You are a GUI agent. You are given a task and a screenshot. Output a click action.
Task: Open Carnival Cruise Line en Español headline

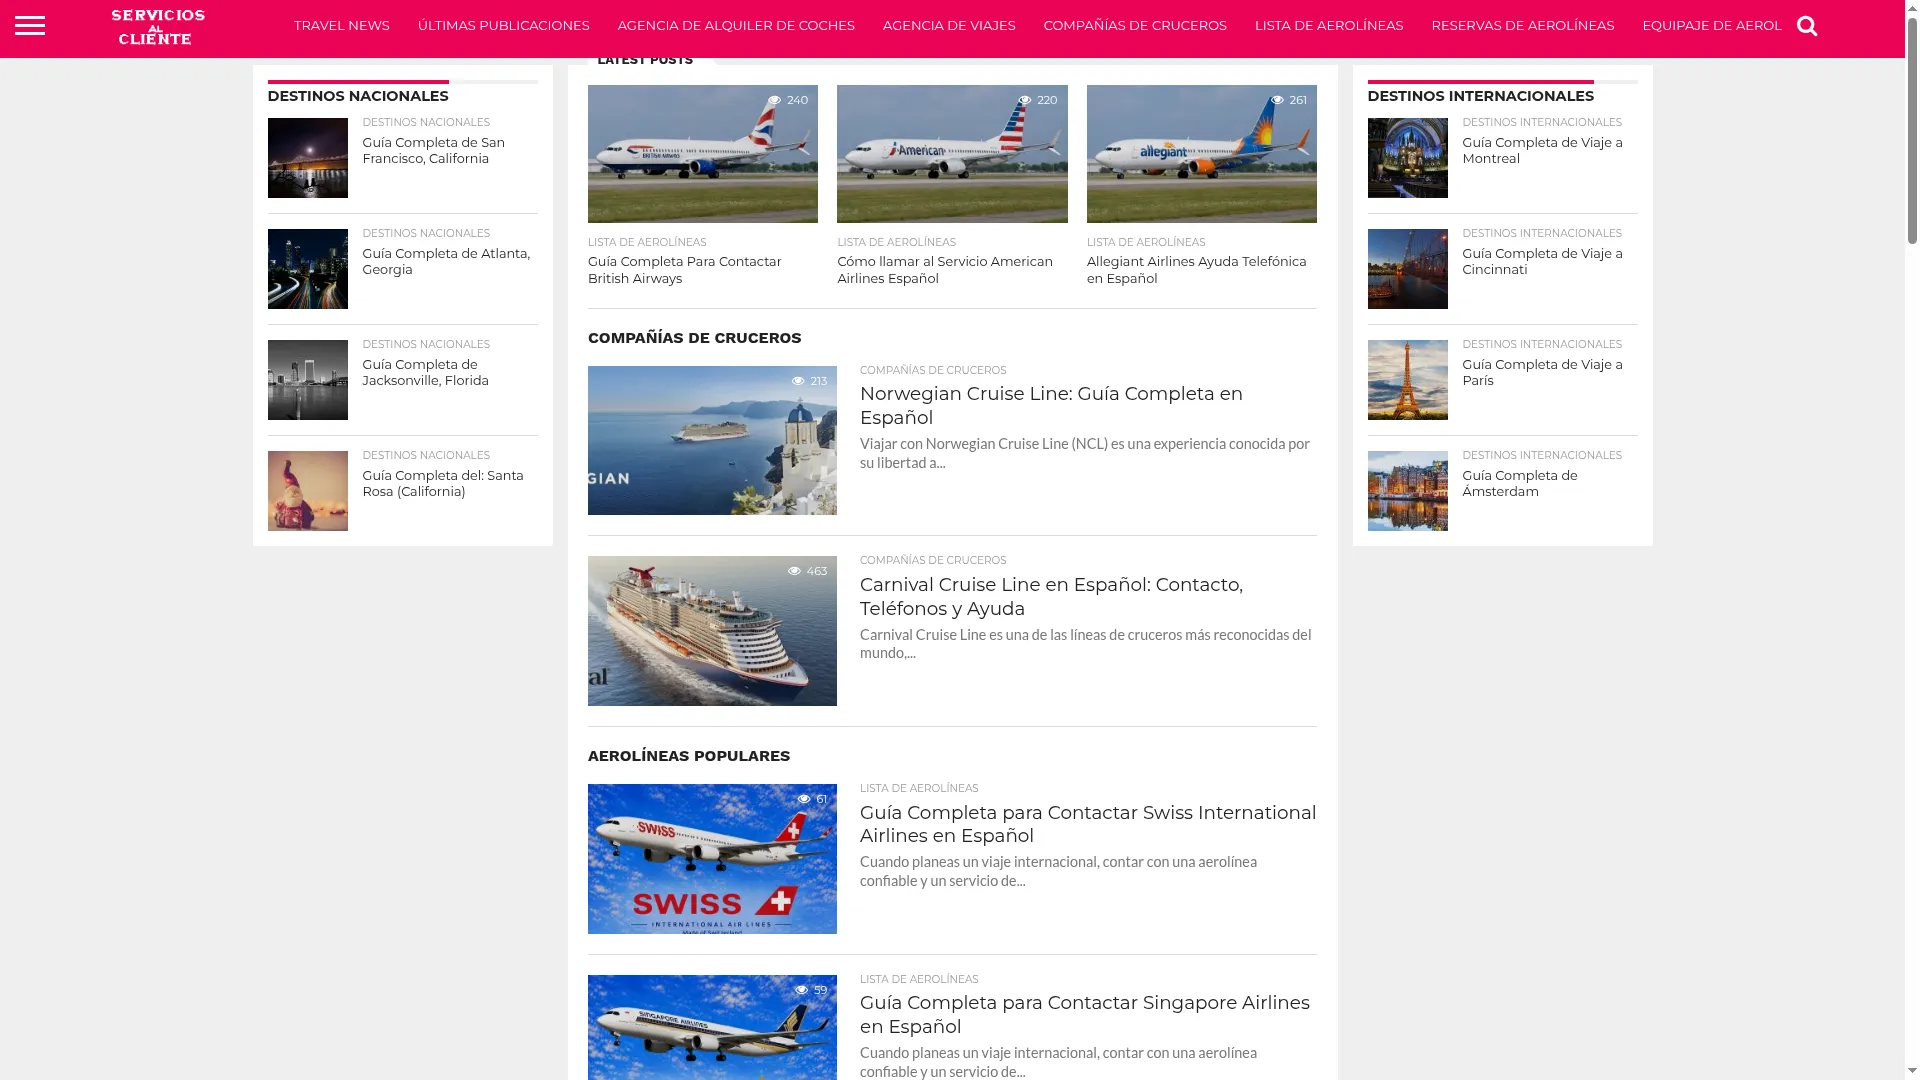click(x=1051, y=597)
